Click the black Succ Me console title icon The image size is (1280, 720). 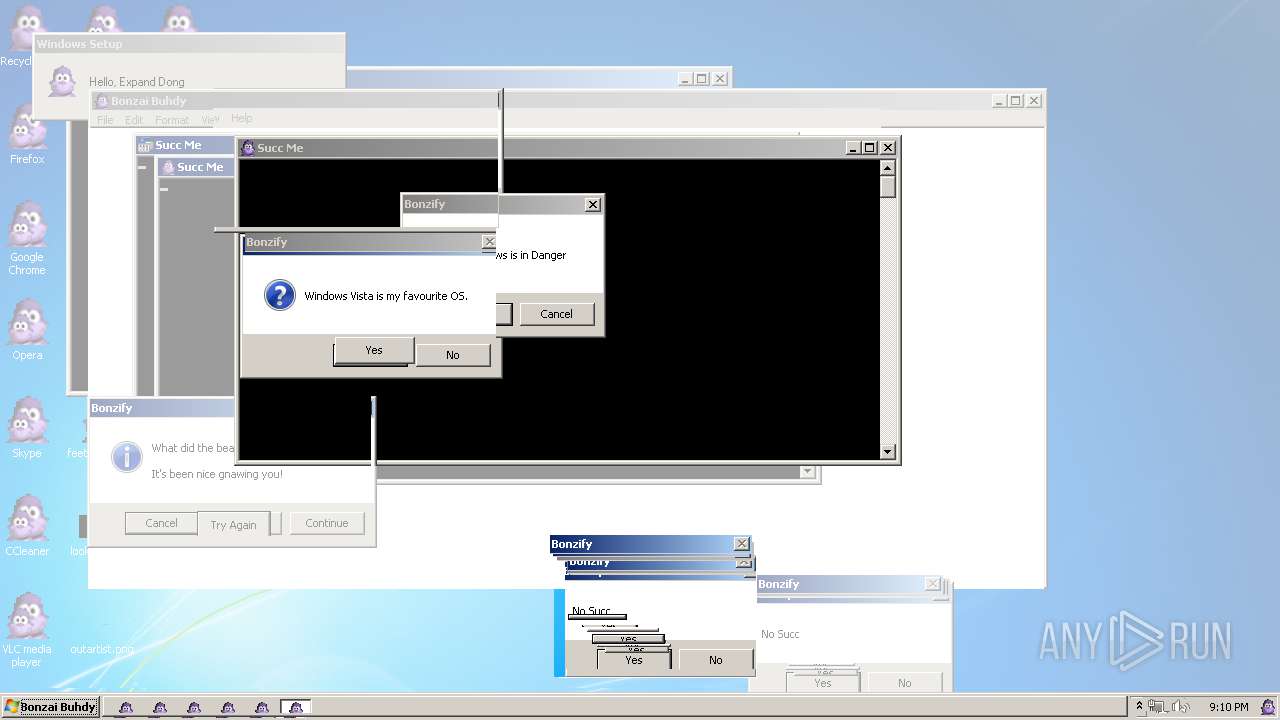[247, 148]
